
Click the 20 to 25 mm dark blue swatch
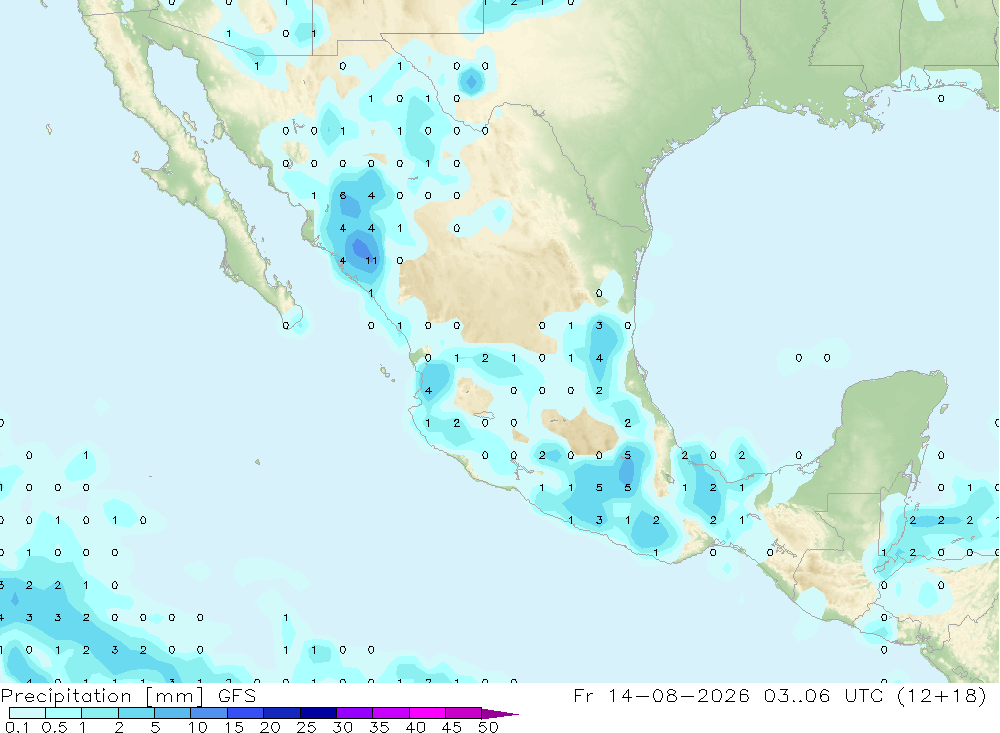coord(282,713)
